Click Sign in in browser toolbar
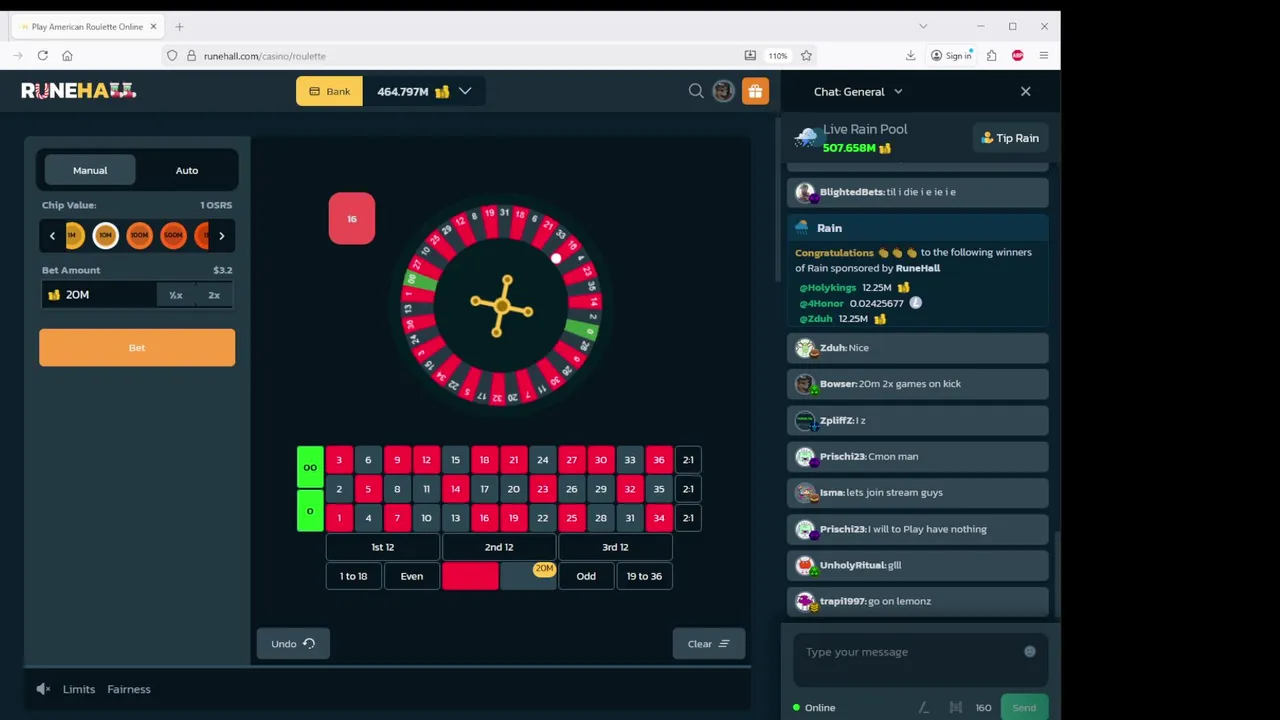This screenshot has width=1280, height=720. 951,56
